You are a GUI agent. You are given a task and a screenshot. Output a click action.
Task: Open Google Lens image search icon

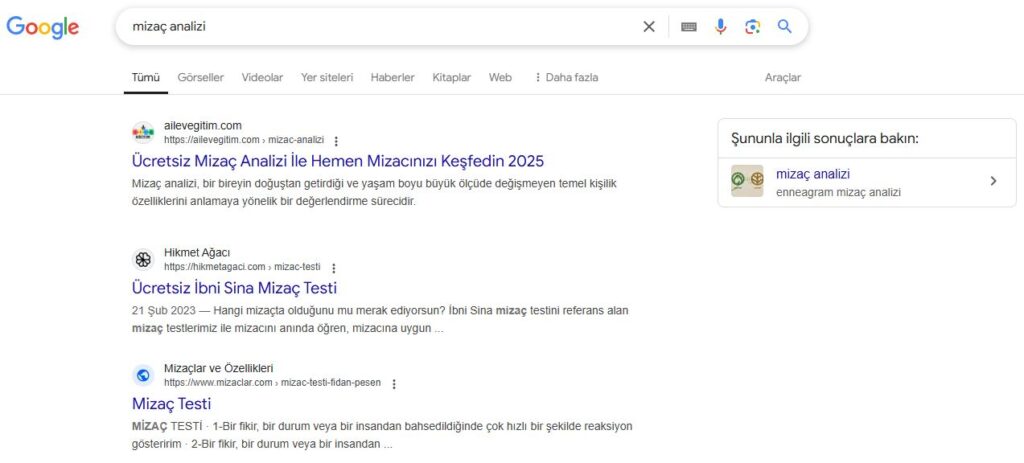coord(752,27)
